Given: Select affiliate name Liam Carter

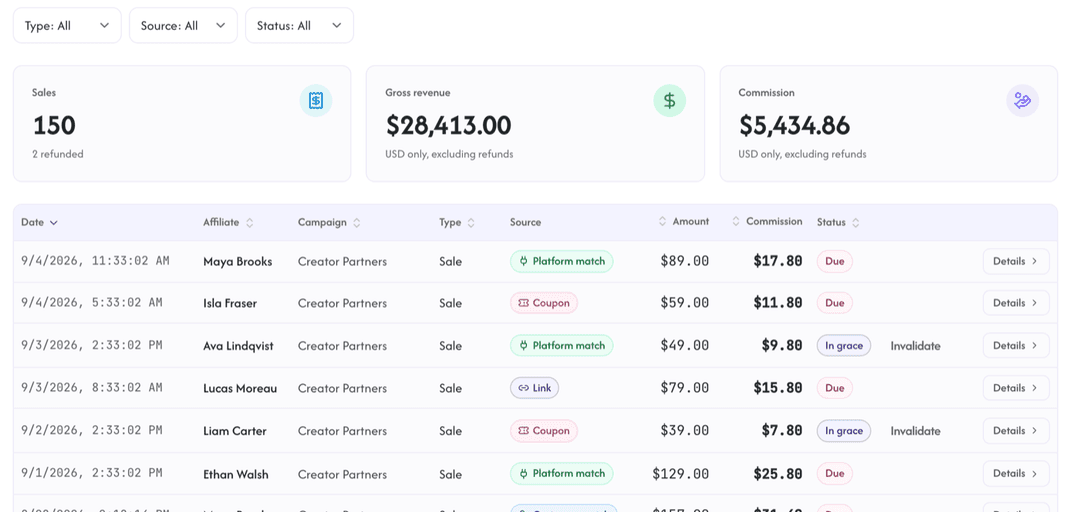Looking at the screenshot, I should click(234, 431).
